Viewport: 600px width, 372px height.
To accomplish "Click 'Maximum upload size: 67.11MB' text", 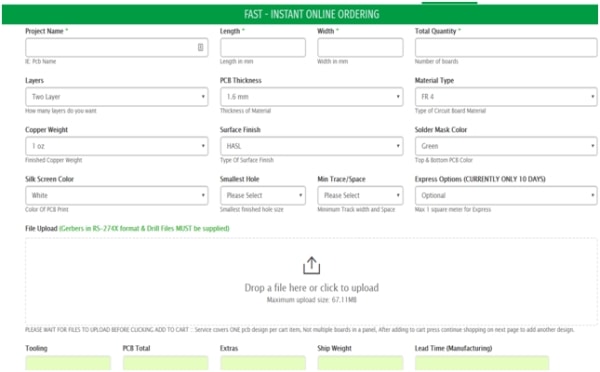I will (x=311, y=300).
